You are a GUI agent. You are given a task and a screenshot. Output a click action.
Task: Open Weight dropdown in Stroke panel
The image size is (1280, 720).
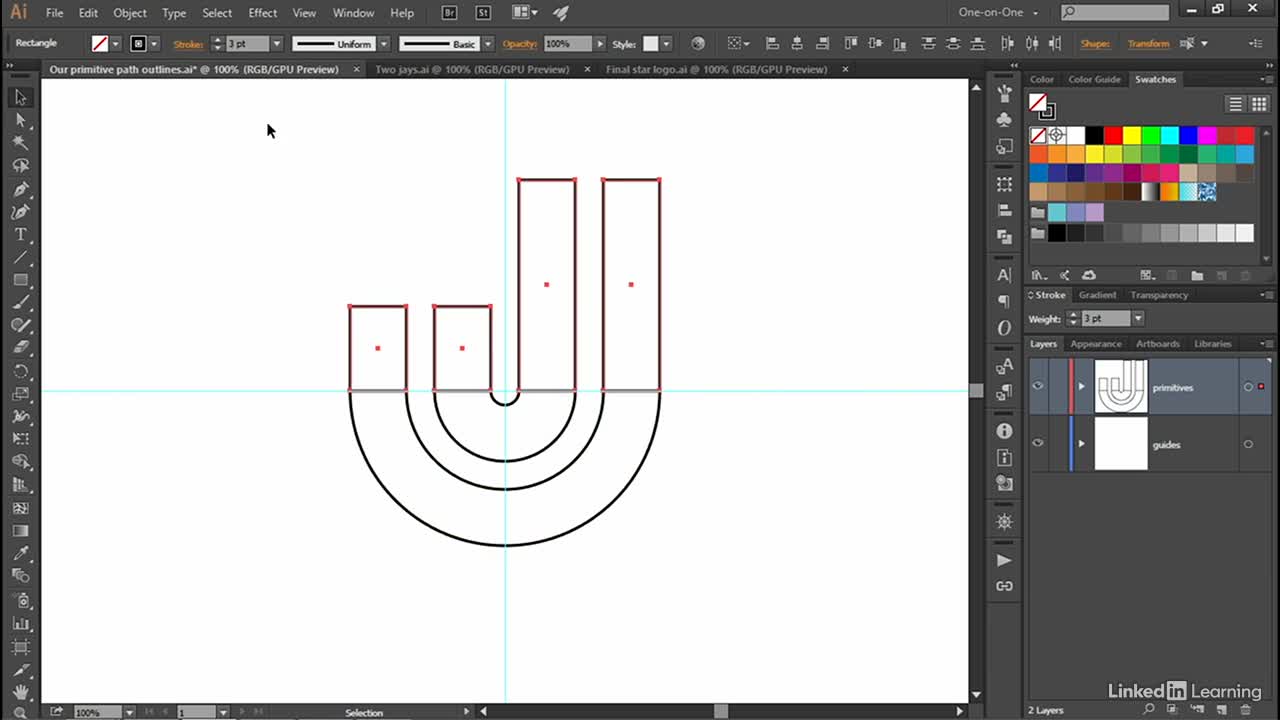click(1137, 318)
